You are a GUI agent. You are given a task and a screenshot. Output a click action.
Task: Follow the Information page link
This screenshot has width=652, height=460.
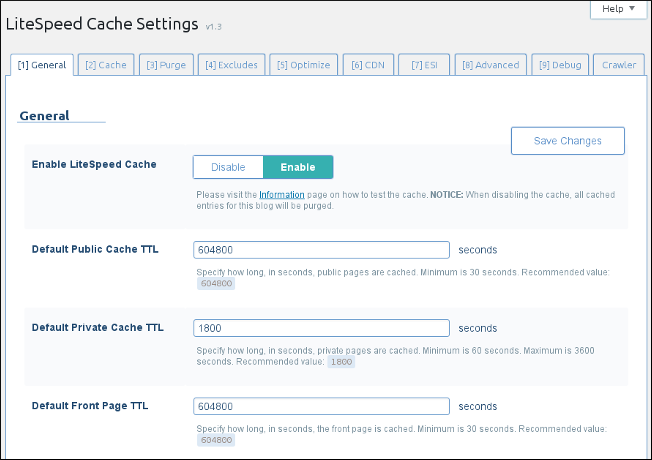tap(282, 194)
